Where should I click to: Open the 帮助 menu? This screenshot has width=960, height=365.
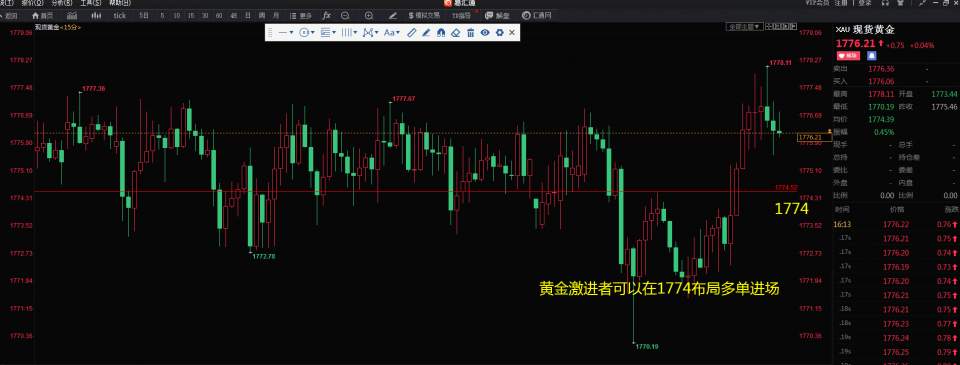tap(121, 3)
